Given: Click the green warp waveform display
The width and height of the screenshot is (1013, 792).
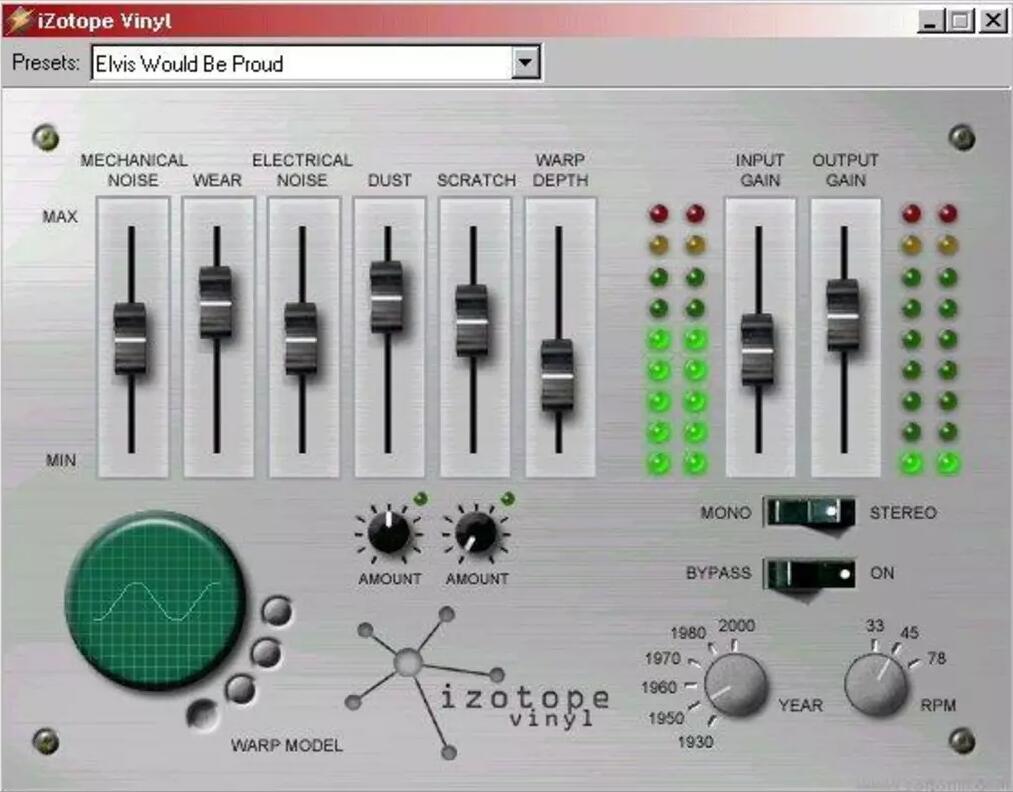Looking at the screenshot, I should coord(155,600).
